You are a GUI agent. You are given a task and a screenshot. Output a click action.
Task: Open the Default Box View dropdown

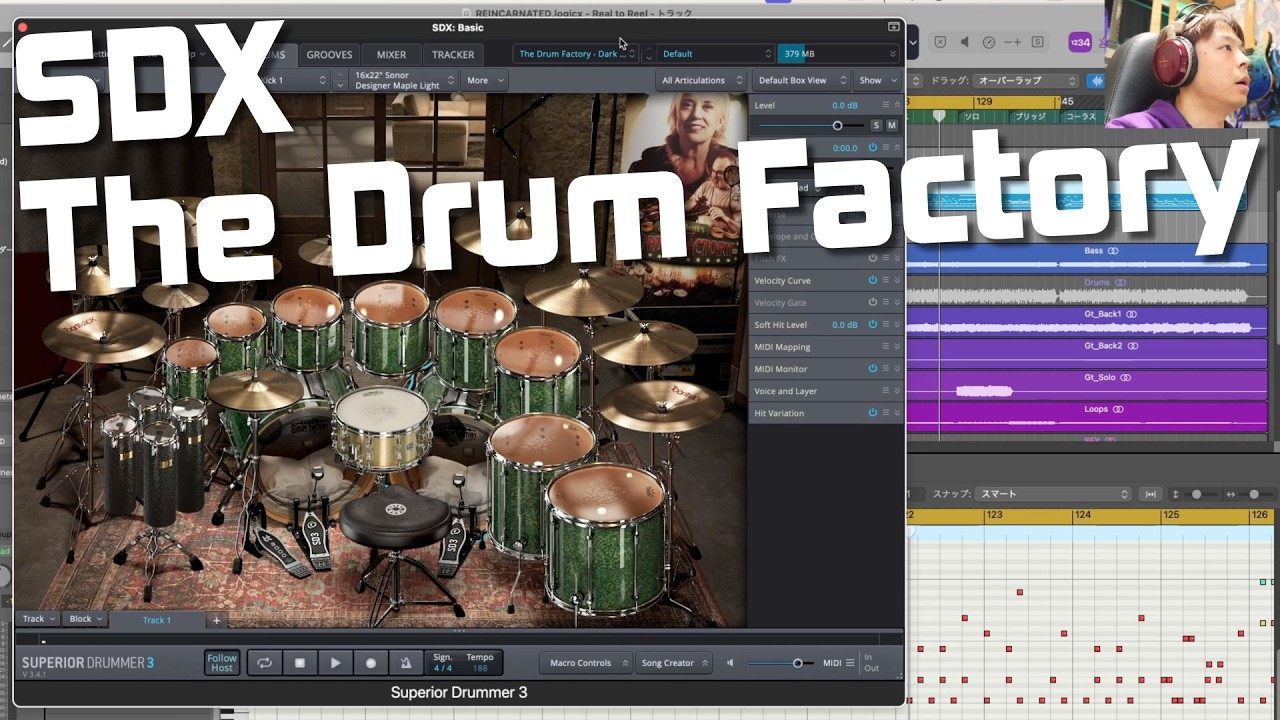[801, 80]
